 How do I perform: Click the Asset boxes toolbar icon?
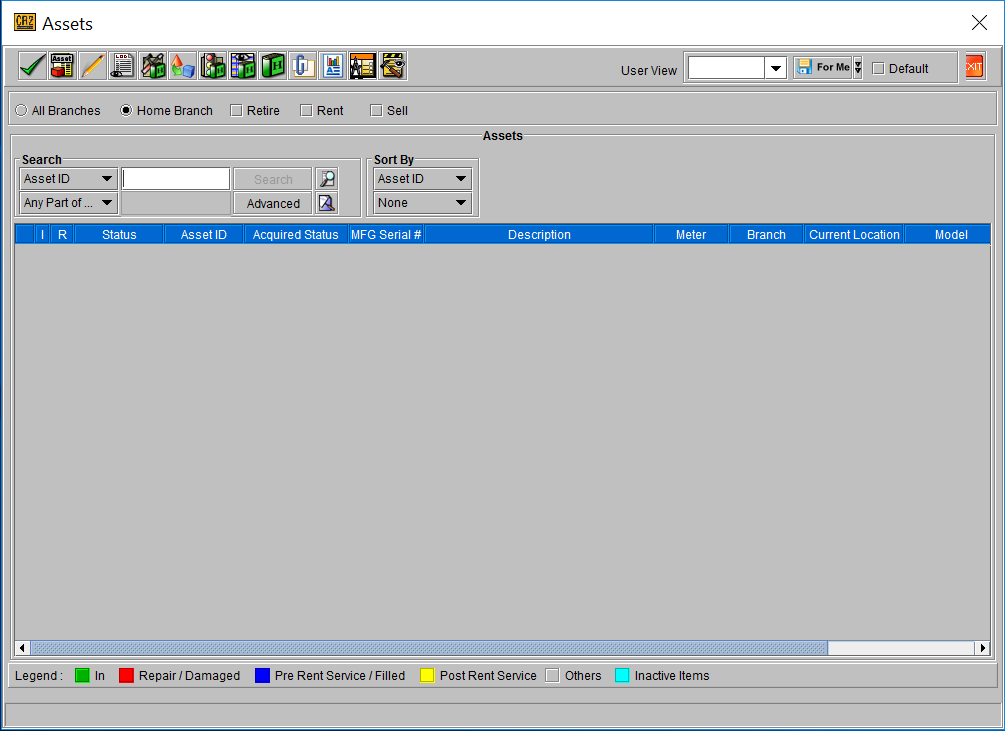(x=62, y=66)
